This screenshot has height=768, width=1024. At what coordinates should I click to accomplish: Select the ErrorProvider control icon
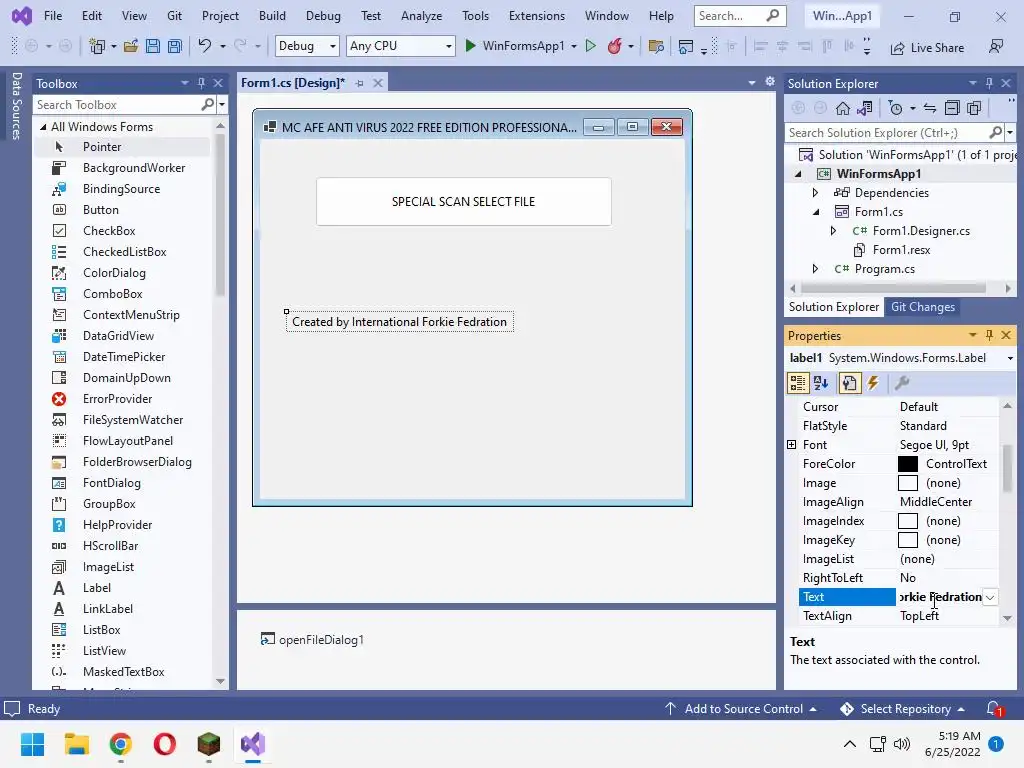(x=59, y=399)
